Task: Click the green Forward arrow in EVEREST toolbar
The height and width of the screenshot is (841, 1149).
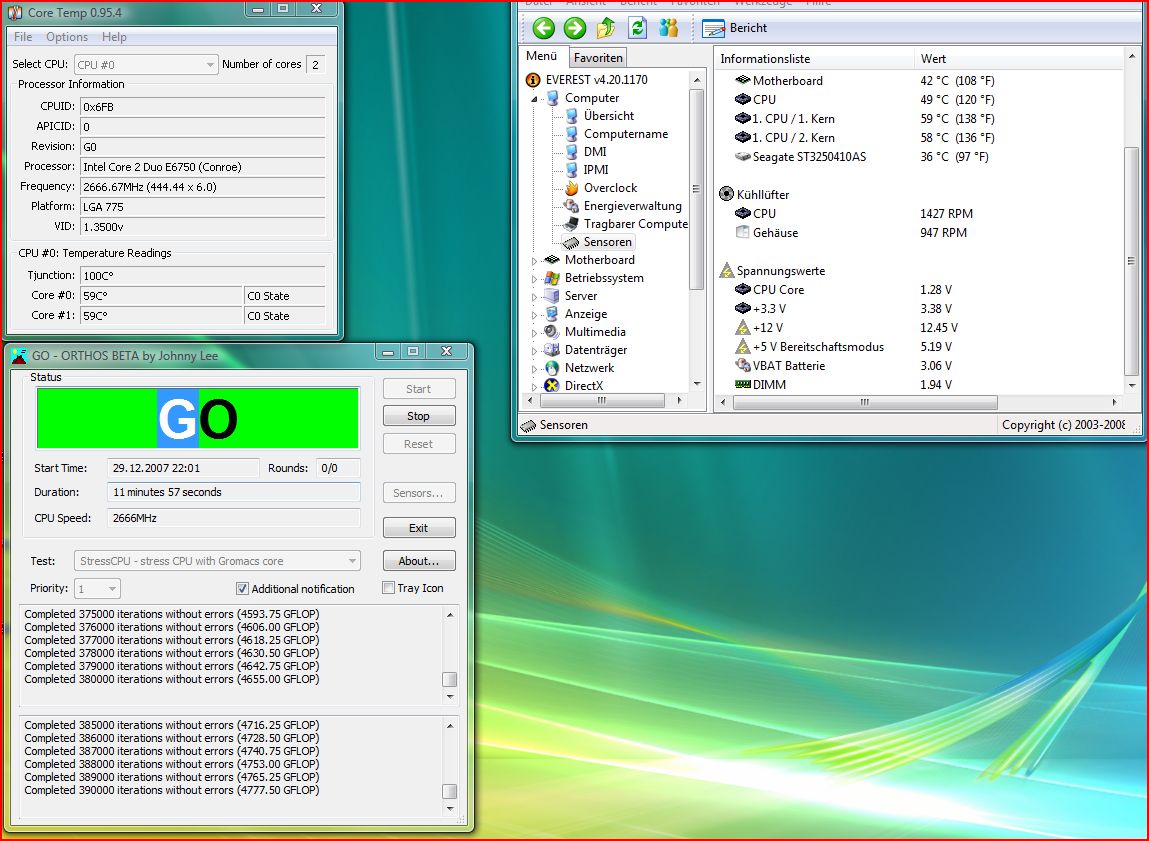Action: click(575, 29)
